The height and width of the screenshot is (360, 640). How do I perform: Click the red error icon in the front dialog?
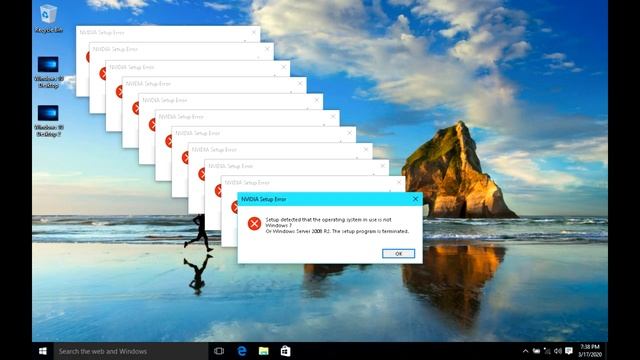coord(254,223)
